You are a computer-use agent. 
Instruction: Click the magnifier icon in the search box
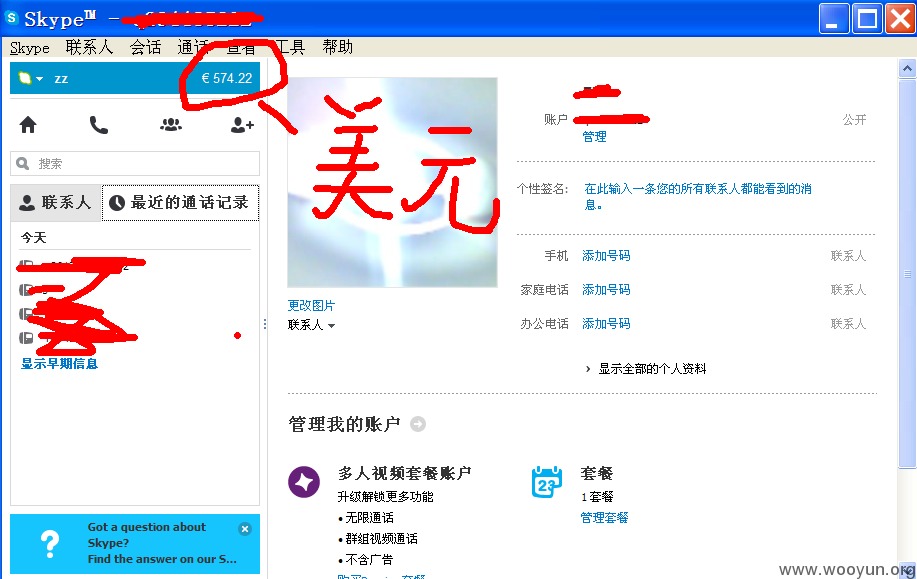[23, 164]
